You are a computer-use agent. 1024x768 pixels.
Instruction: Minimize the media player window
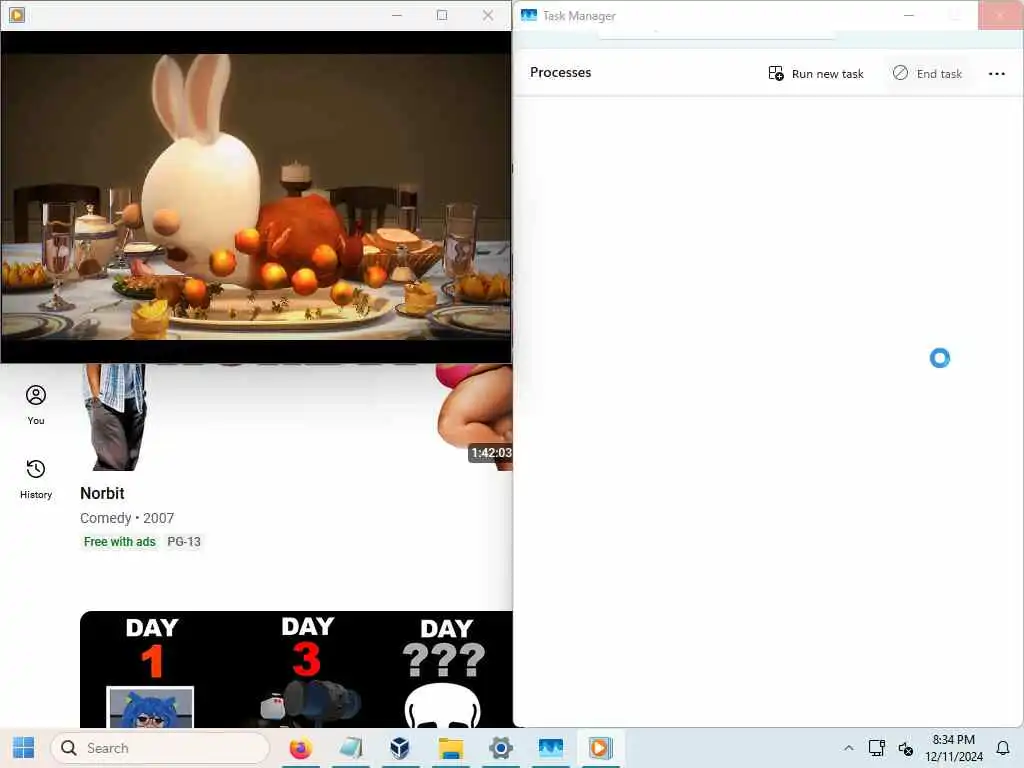[396, 15]
